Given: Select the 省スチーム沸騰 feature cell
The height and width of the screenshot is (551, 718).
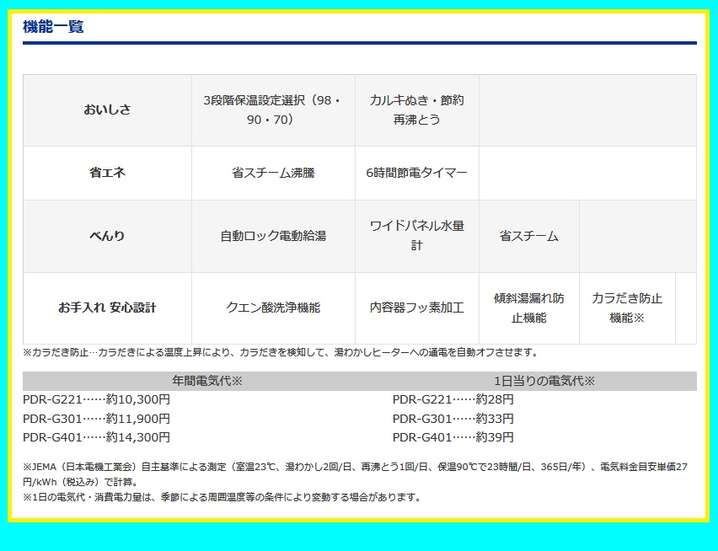Looking at the screenshot, I should [x=273, y=172].
